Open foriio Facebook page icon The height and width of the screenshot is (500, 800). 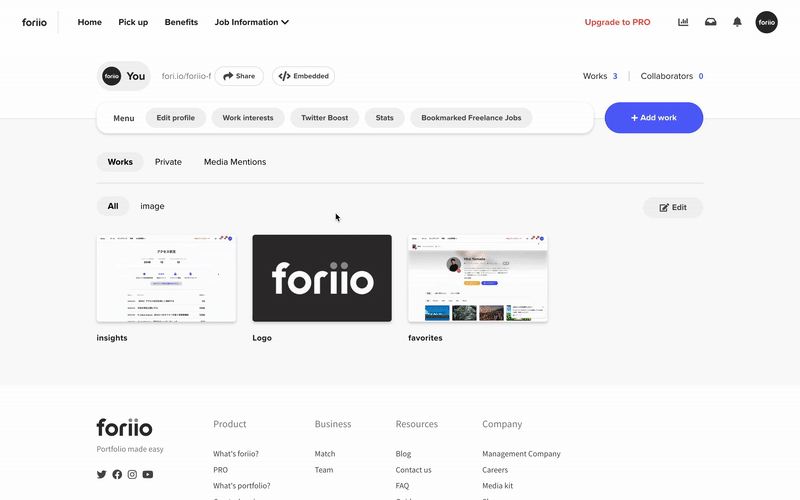click(x=117, y=474)
